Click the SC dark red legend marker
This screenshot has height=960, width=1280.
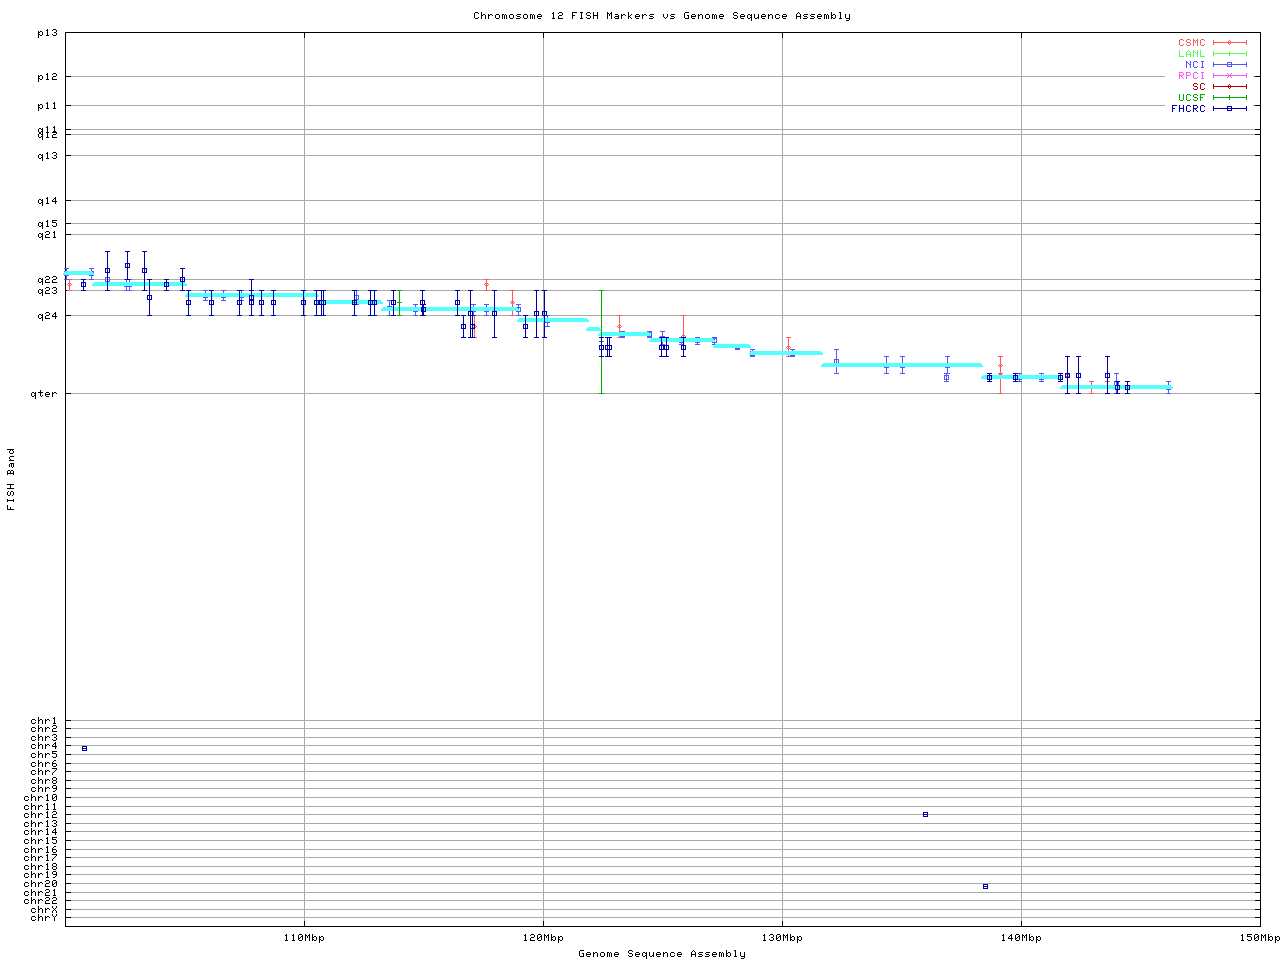point(1229,87)
